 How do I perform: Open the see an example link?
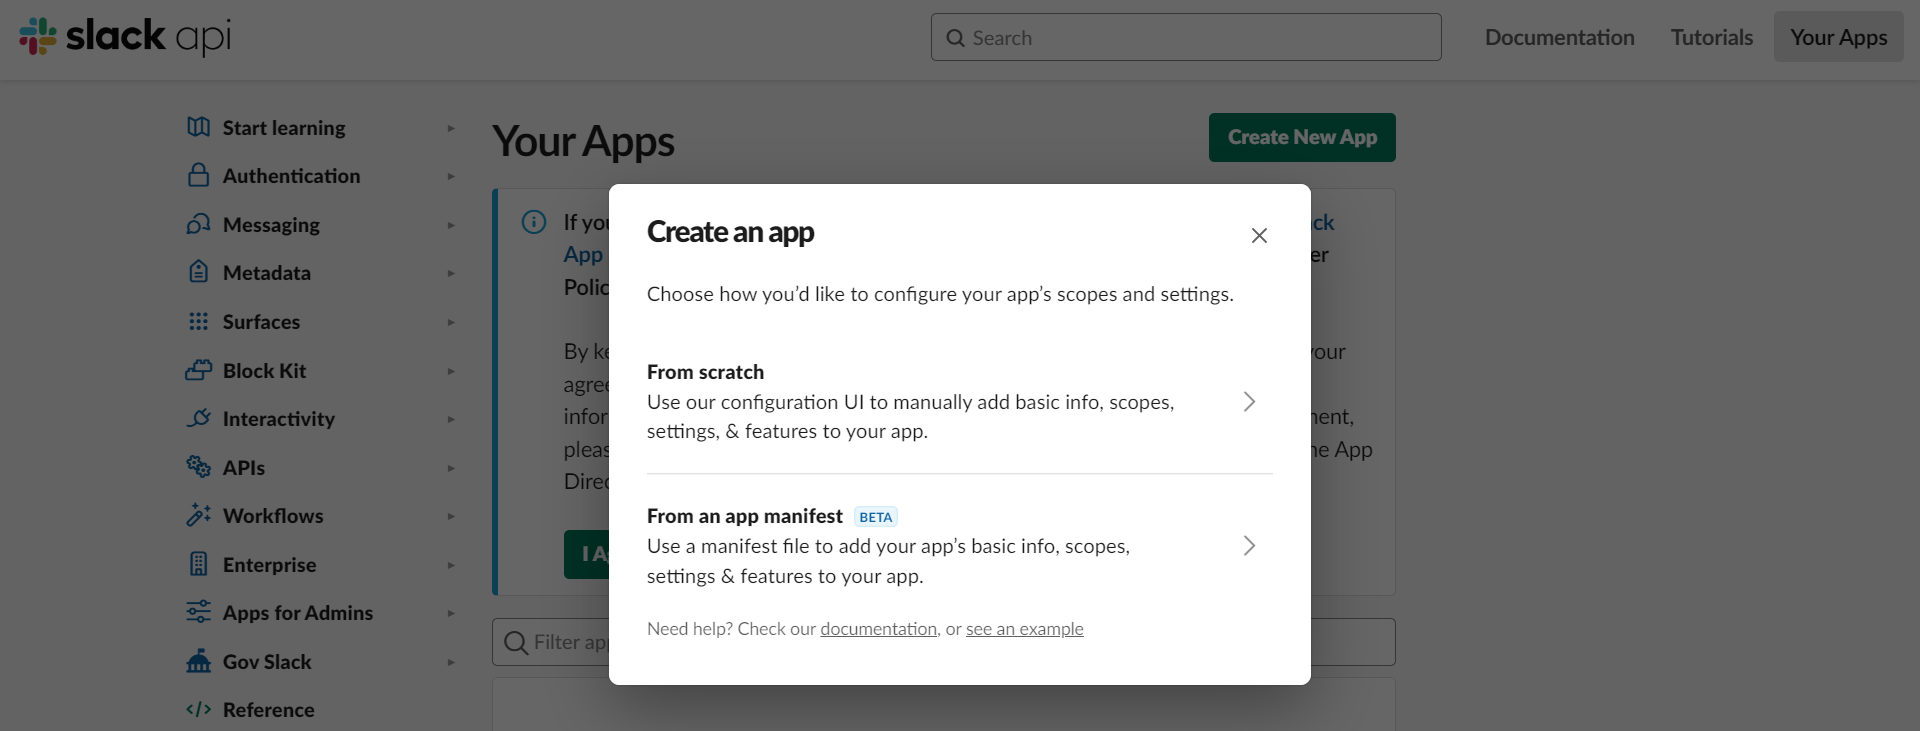(1024, 629)
